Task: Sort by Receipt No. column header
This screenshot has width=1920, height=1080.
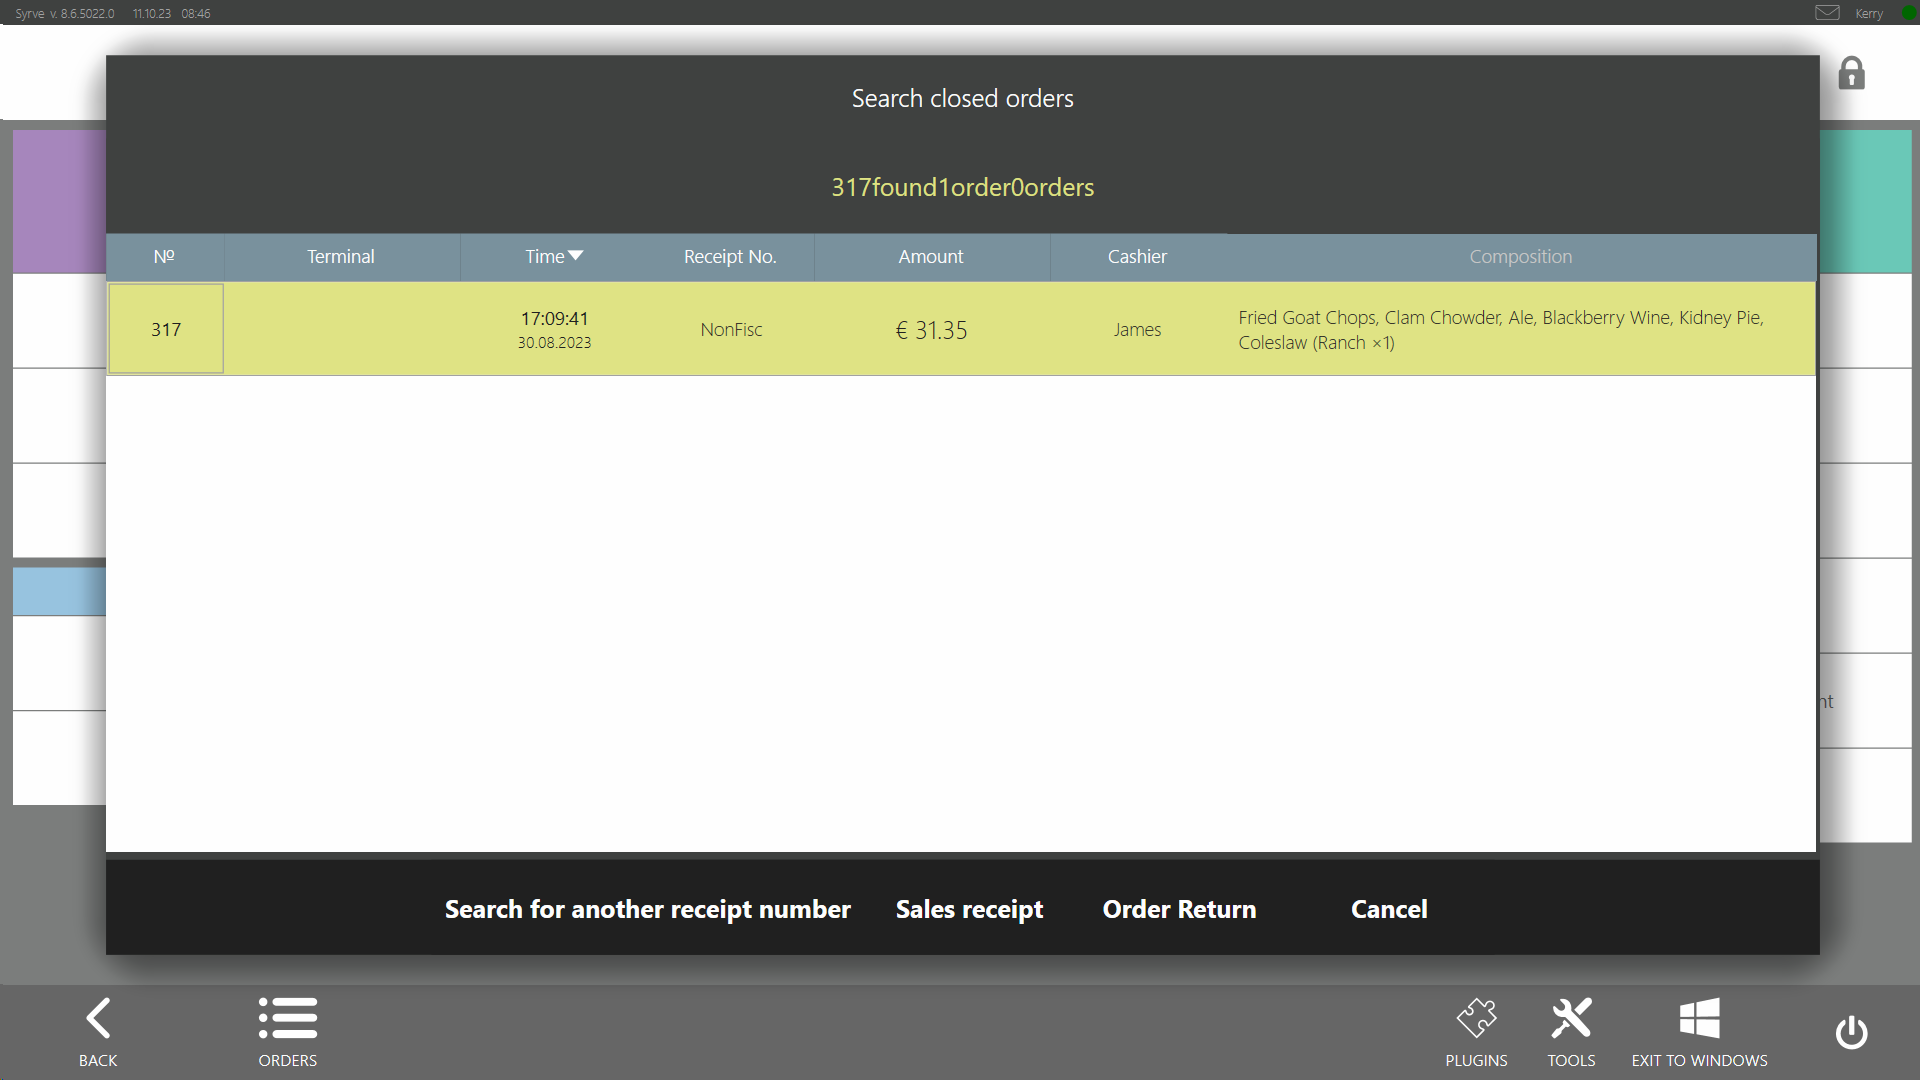Action: pyautogui.click(x=730, y=257)
